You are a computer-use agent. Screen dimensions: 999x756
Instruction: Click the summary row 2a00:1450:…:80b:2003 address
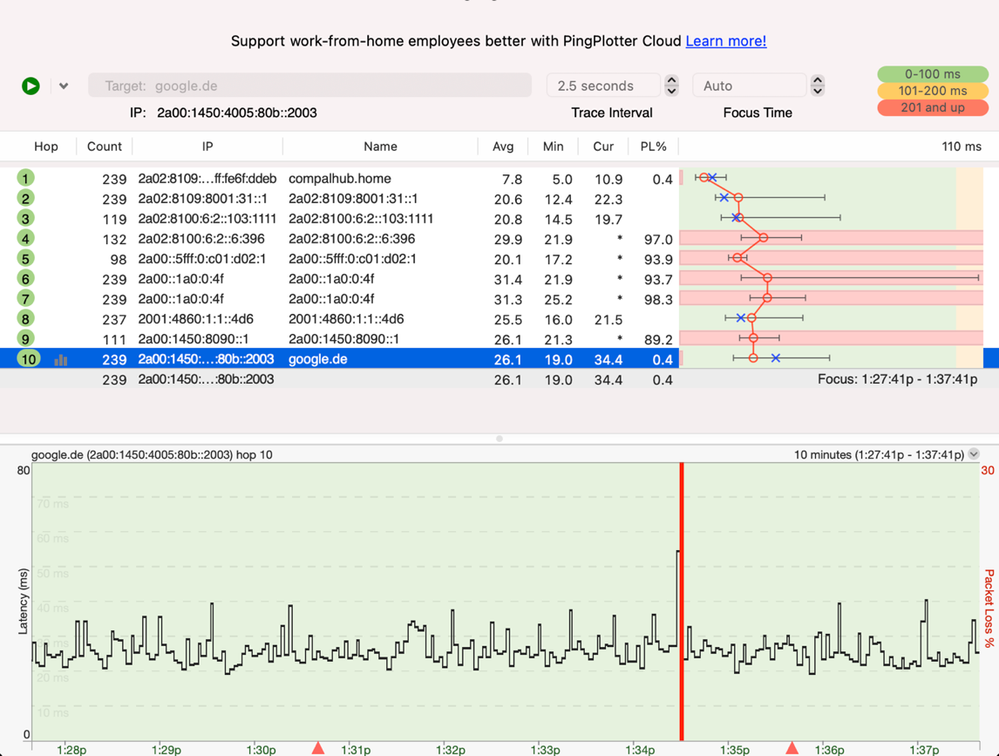pyautogui.click(x=206, y=380)
